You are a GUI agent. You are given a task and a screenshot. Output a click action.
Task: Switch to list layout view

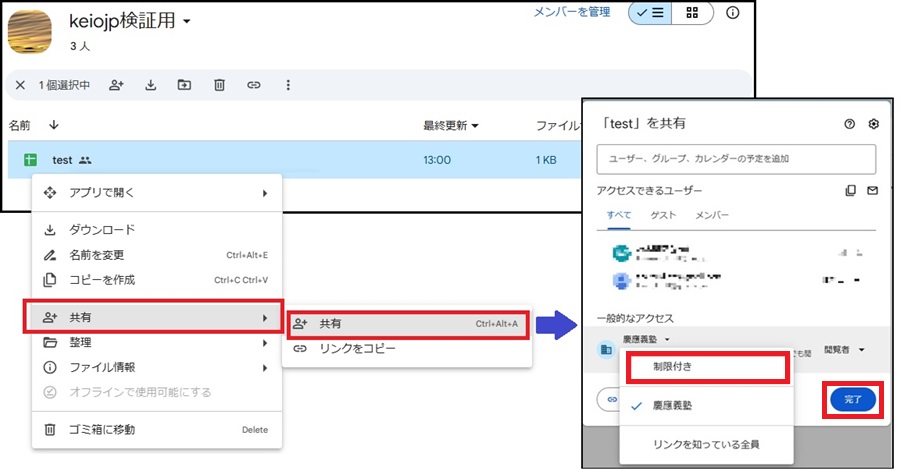(x=648, y=13)
